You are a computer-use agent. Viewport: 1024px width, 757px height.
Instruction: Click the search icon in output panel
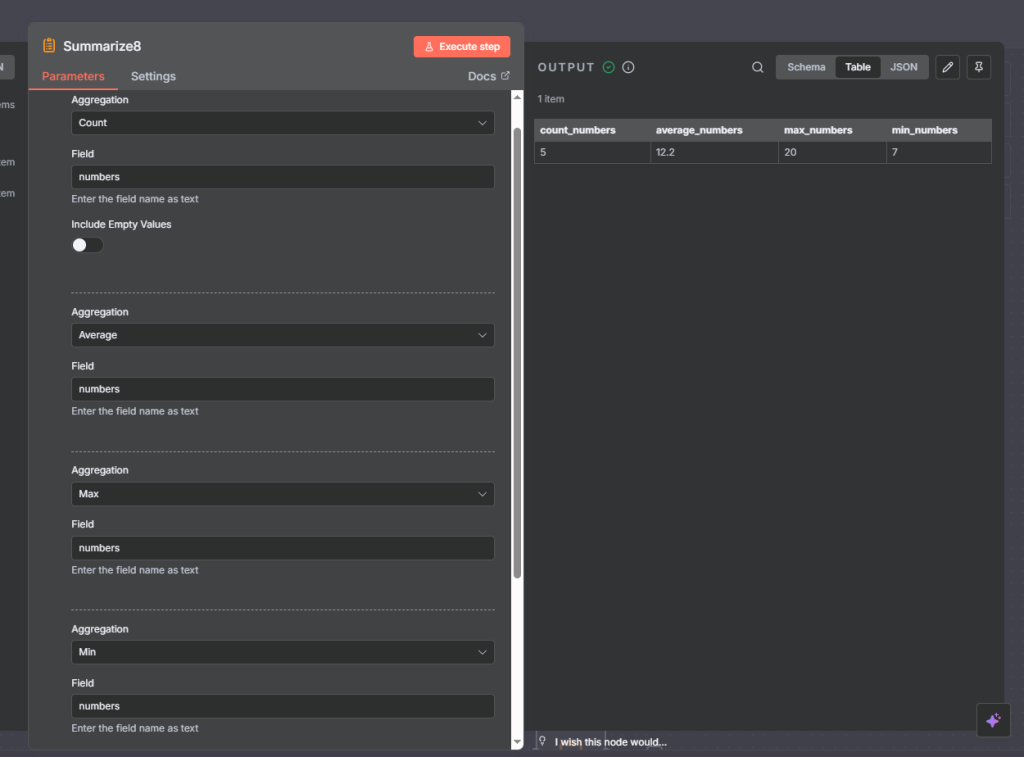tap(758, 67)
